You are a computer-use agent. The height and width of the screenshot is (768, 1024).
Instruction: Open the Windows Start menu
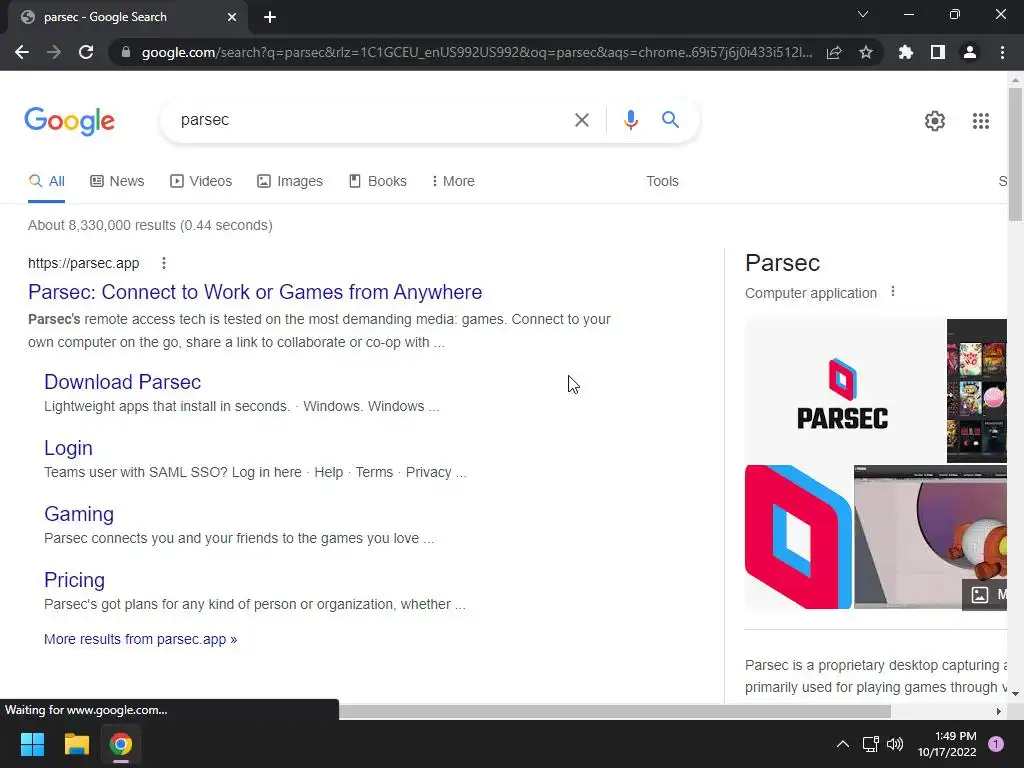[x=32, y=744]
